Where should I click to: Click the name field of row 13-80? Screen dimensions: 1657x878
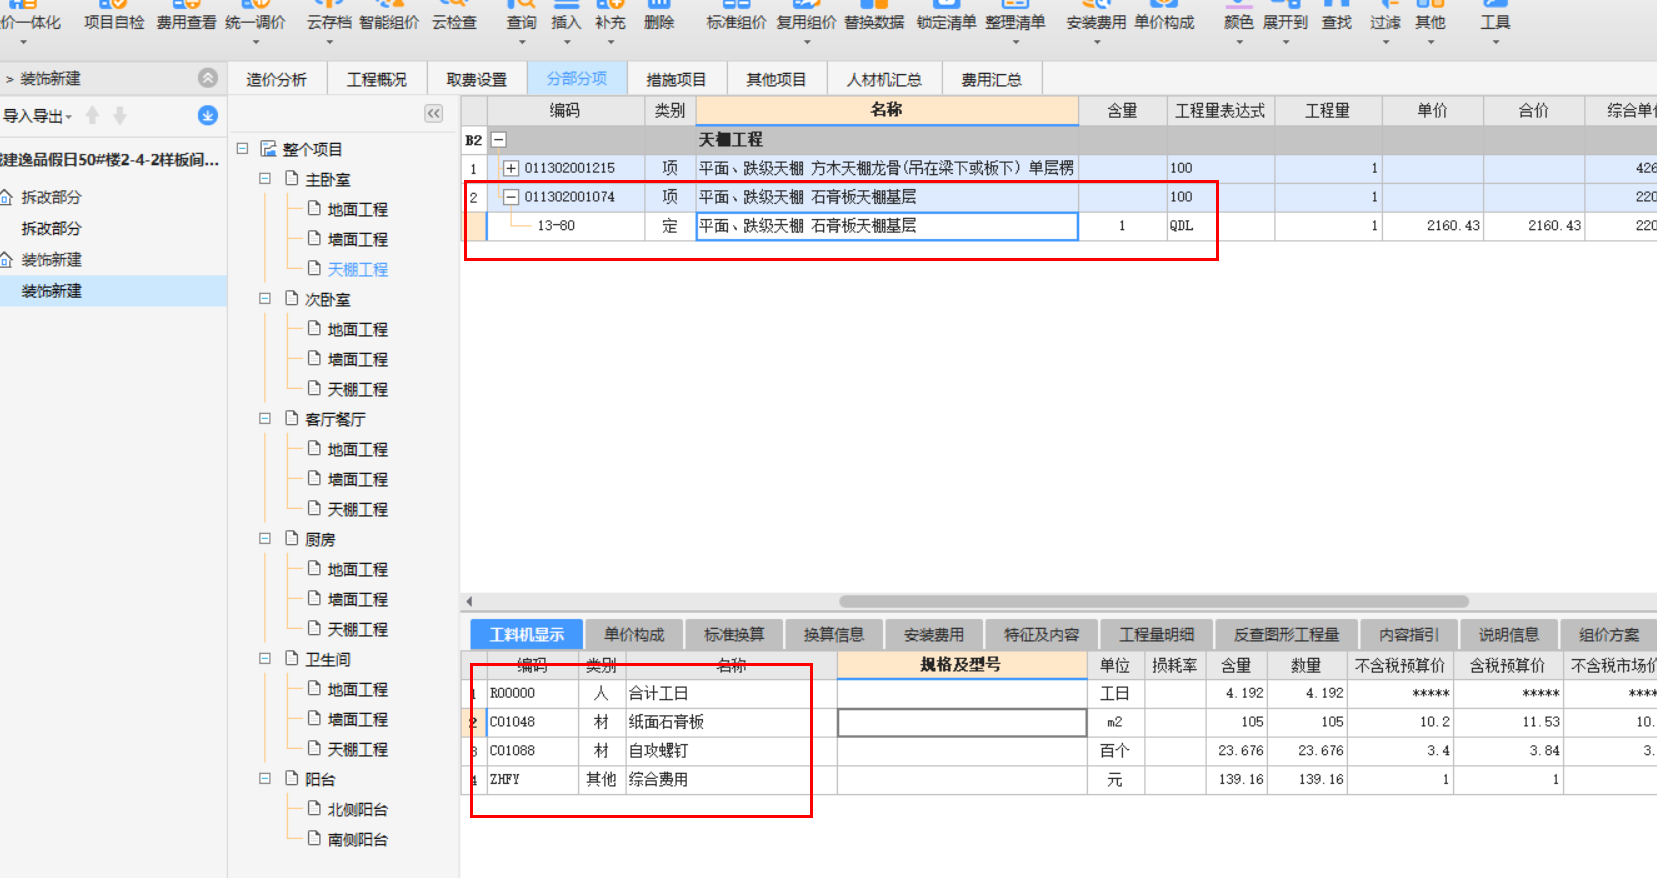click(887, 226)
